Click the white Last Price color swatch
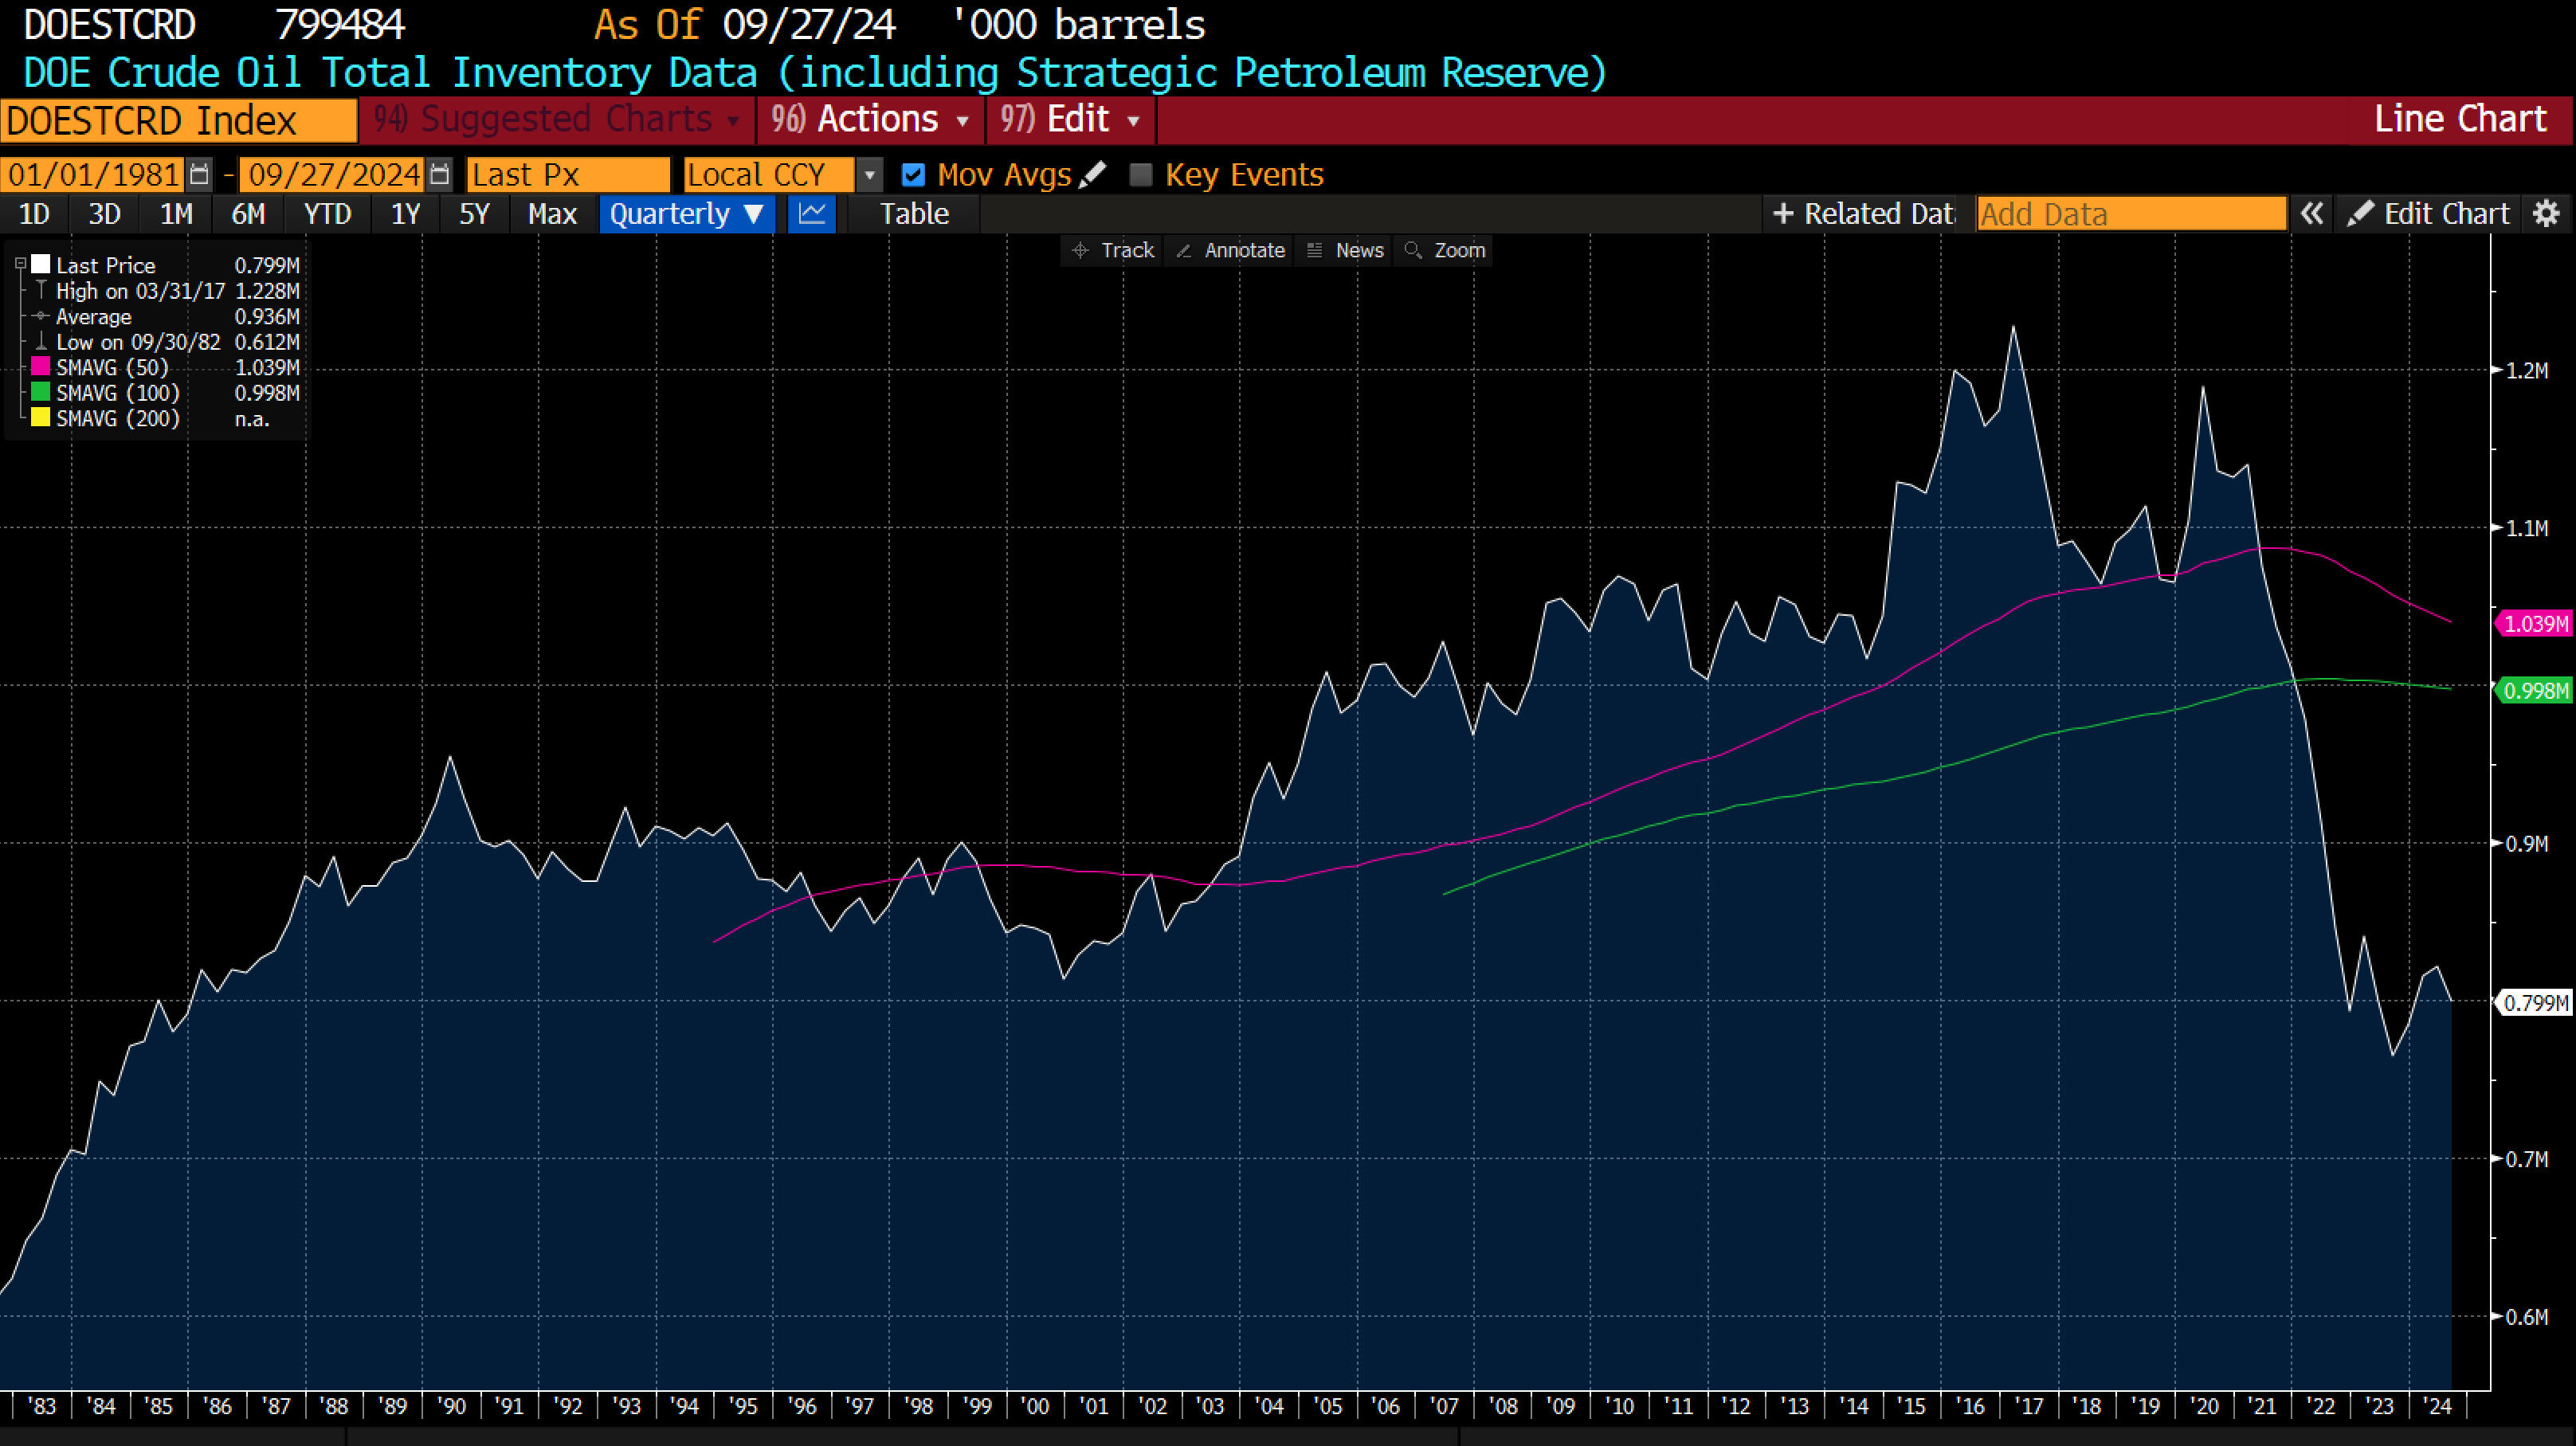This screenshot has height=1446, width=2576. pyautogui.click(x=41, y=264)
